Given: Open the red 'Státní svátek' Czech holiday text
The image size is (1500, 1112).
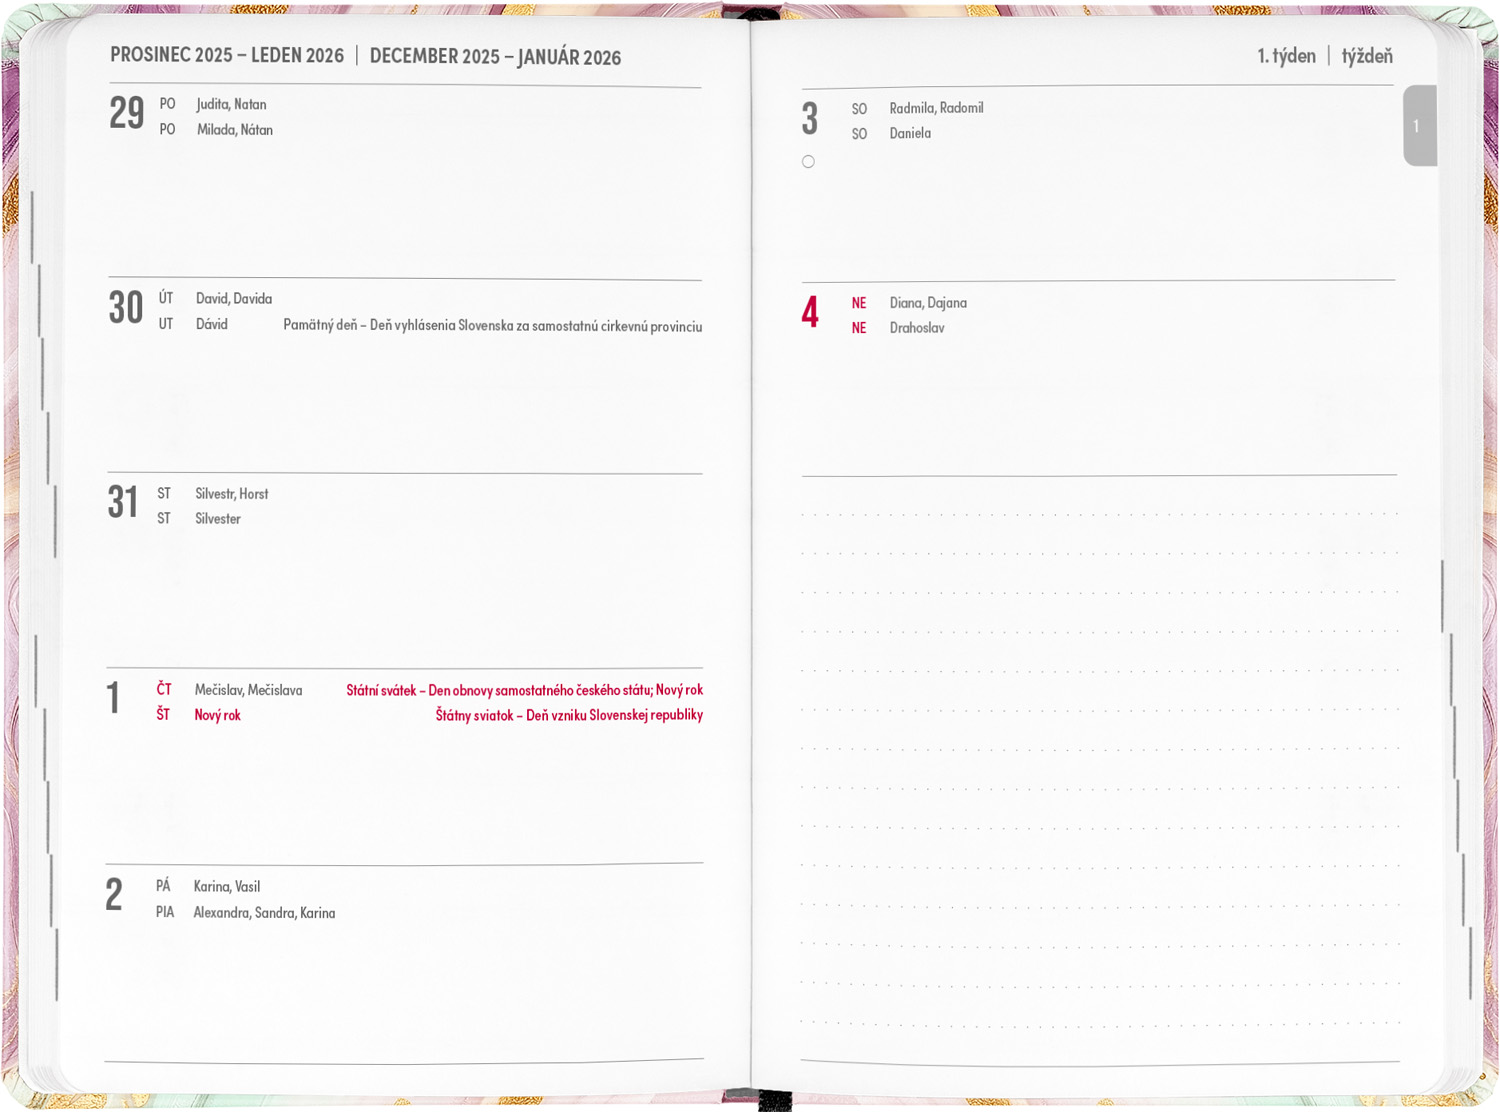Looking at the screenshot, I should tap(524, 690).
